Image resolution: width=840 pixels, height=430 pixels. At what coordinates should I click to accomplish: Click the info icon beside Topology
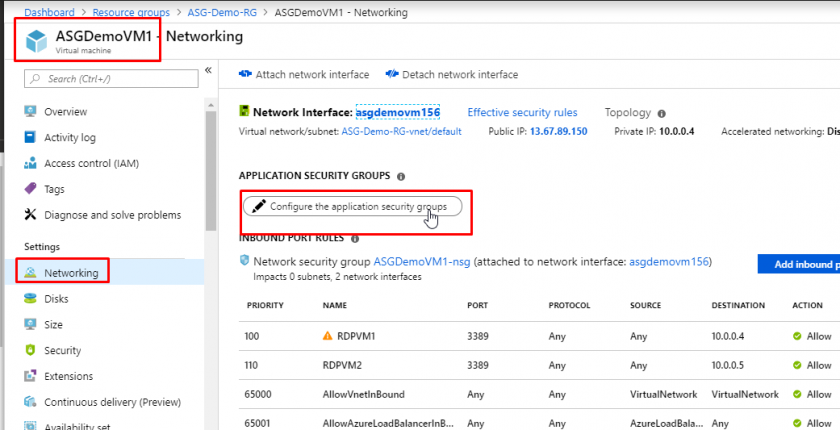click(x=662, y=114)
